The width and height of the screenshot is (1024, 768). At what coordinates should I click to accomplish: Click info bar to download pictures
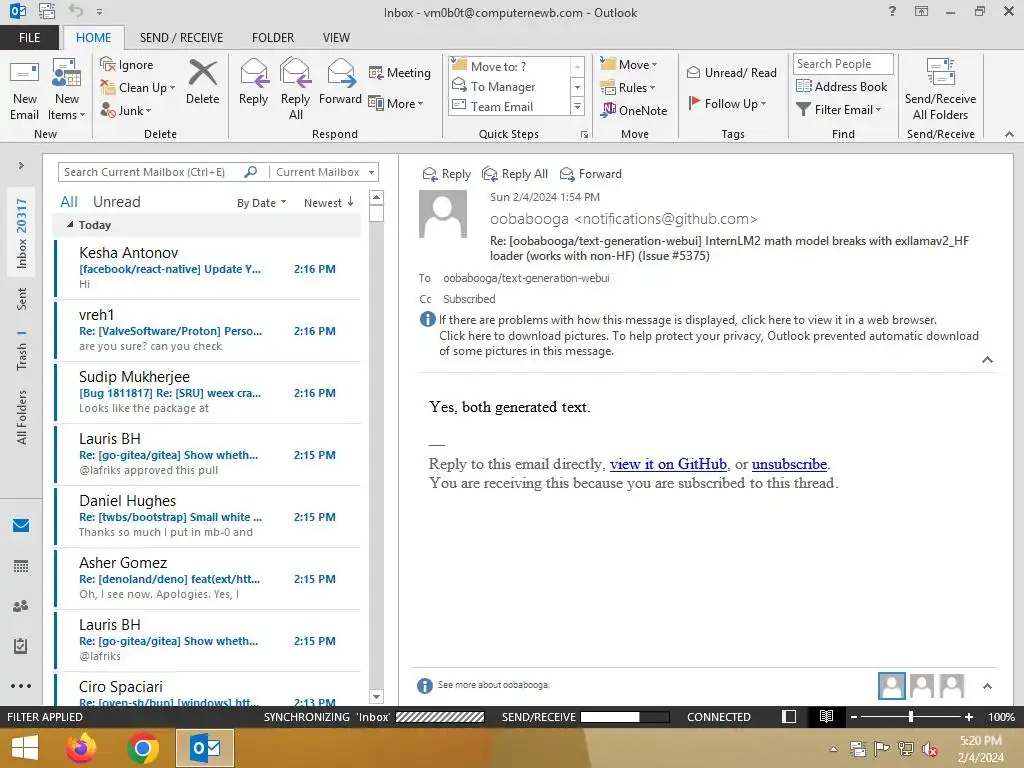(709, 344)
